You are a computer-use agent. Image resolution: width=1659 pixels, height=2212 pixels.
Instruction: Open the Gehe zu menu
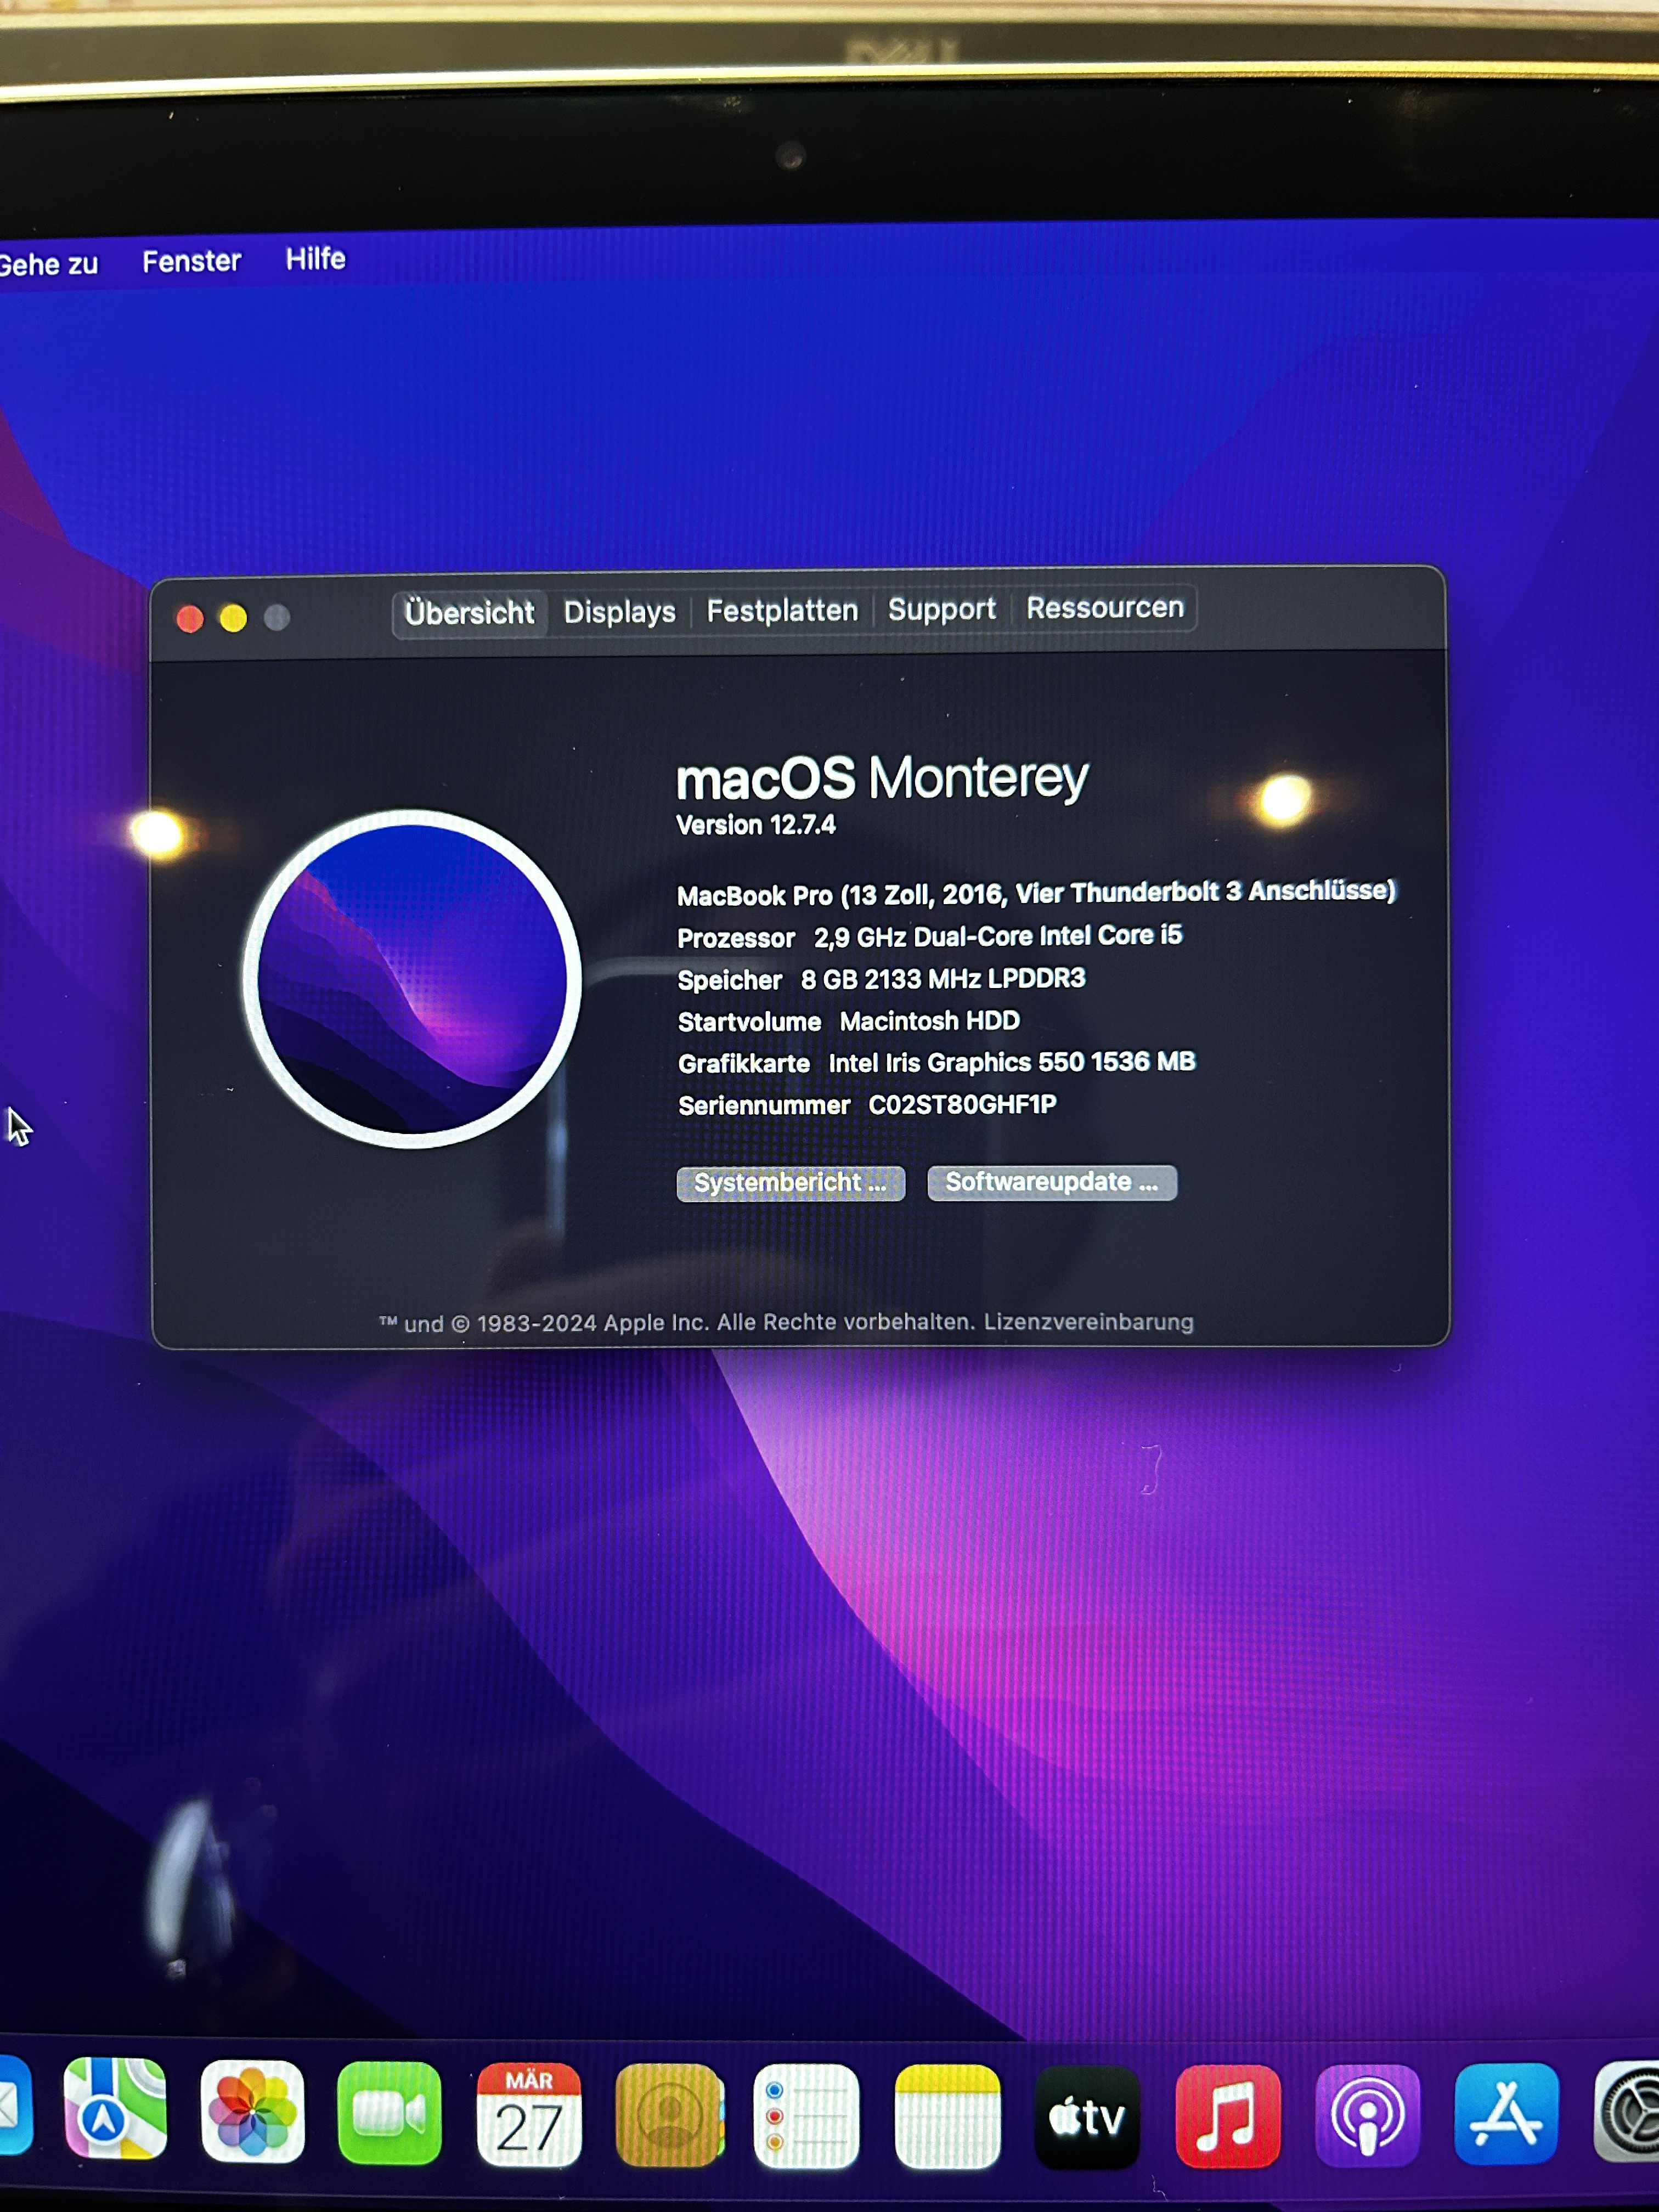[x=49, y=265]
